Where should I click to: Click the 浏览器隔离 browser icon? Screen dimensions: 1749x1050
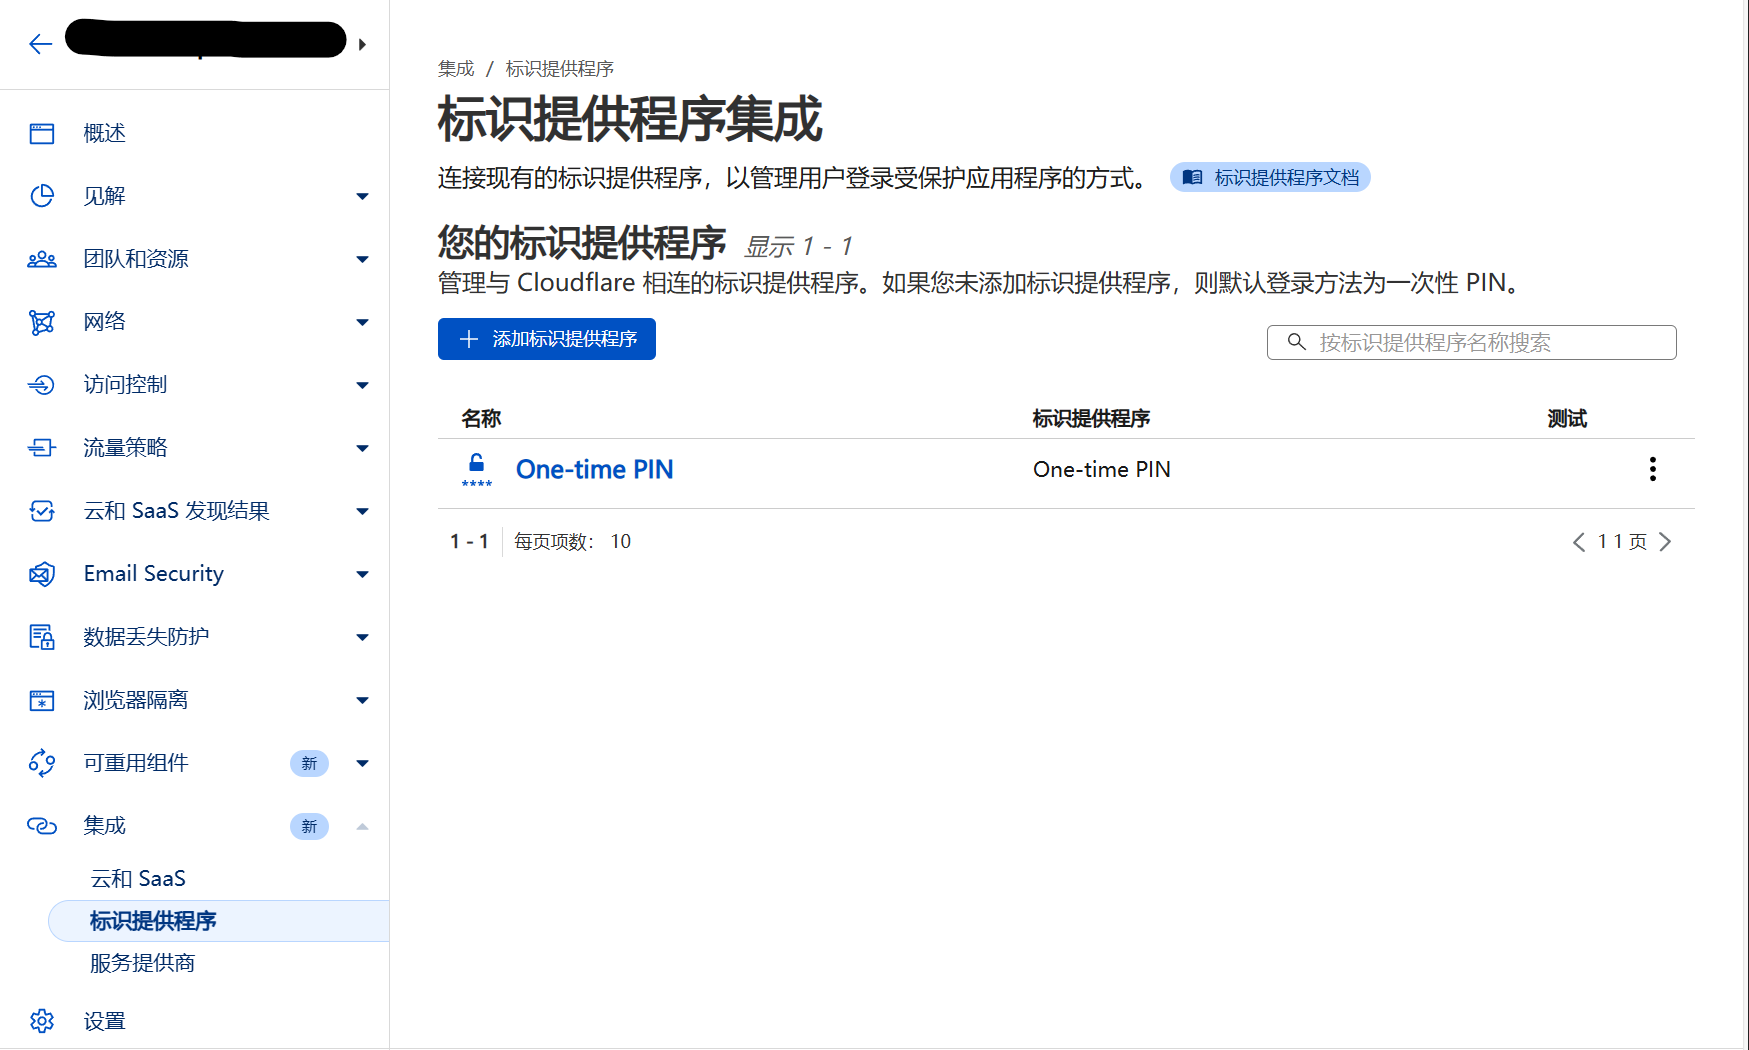pyautogui.click(x=42, y=700)
